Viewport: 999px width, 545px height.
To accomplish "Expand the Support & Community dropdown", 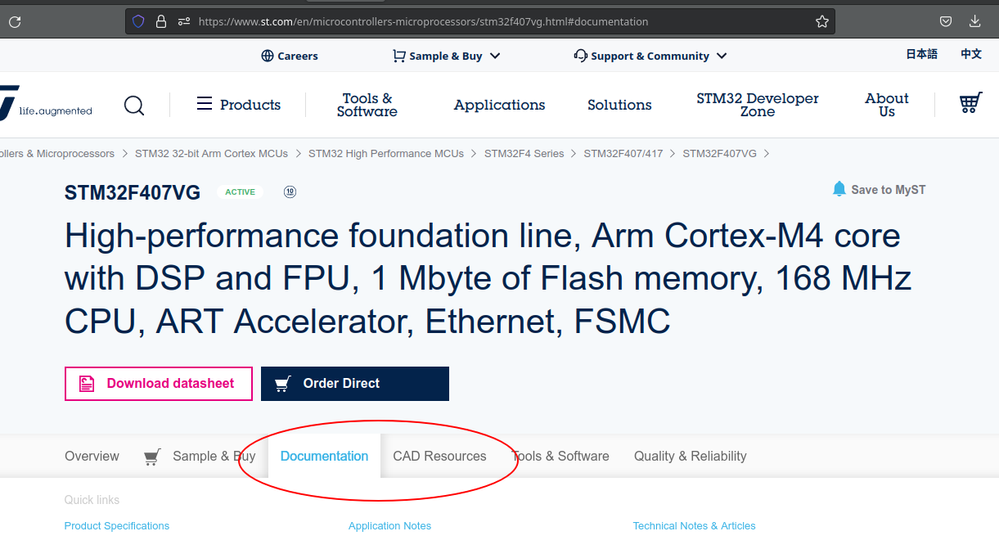I will click(650, 56).
